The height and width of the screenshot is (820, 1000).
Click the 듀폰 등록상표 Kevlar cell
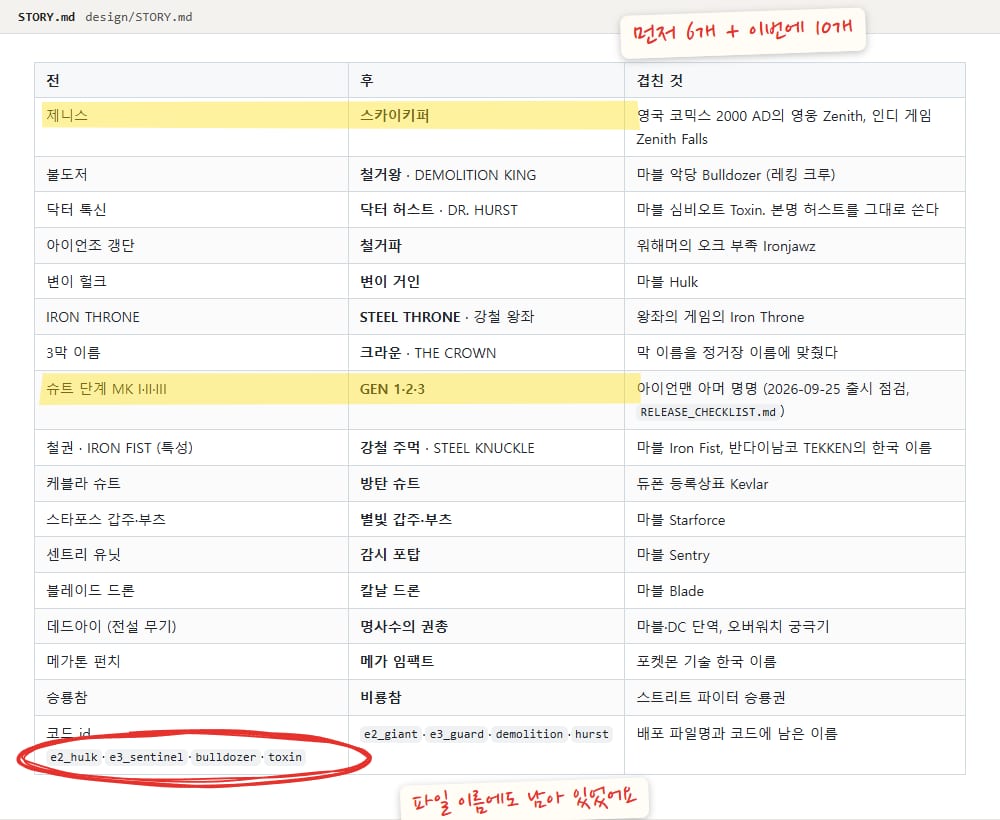[x=795, y=483]
